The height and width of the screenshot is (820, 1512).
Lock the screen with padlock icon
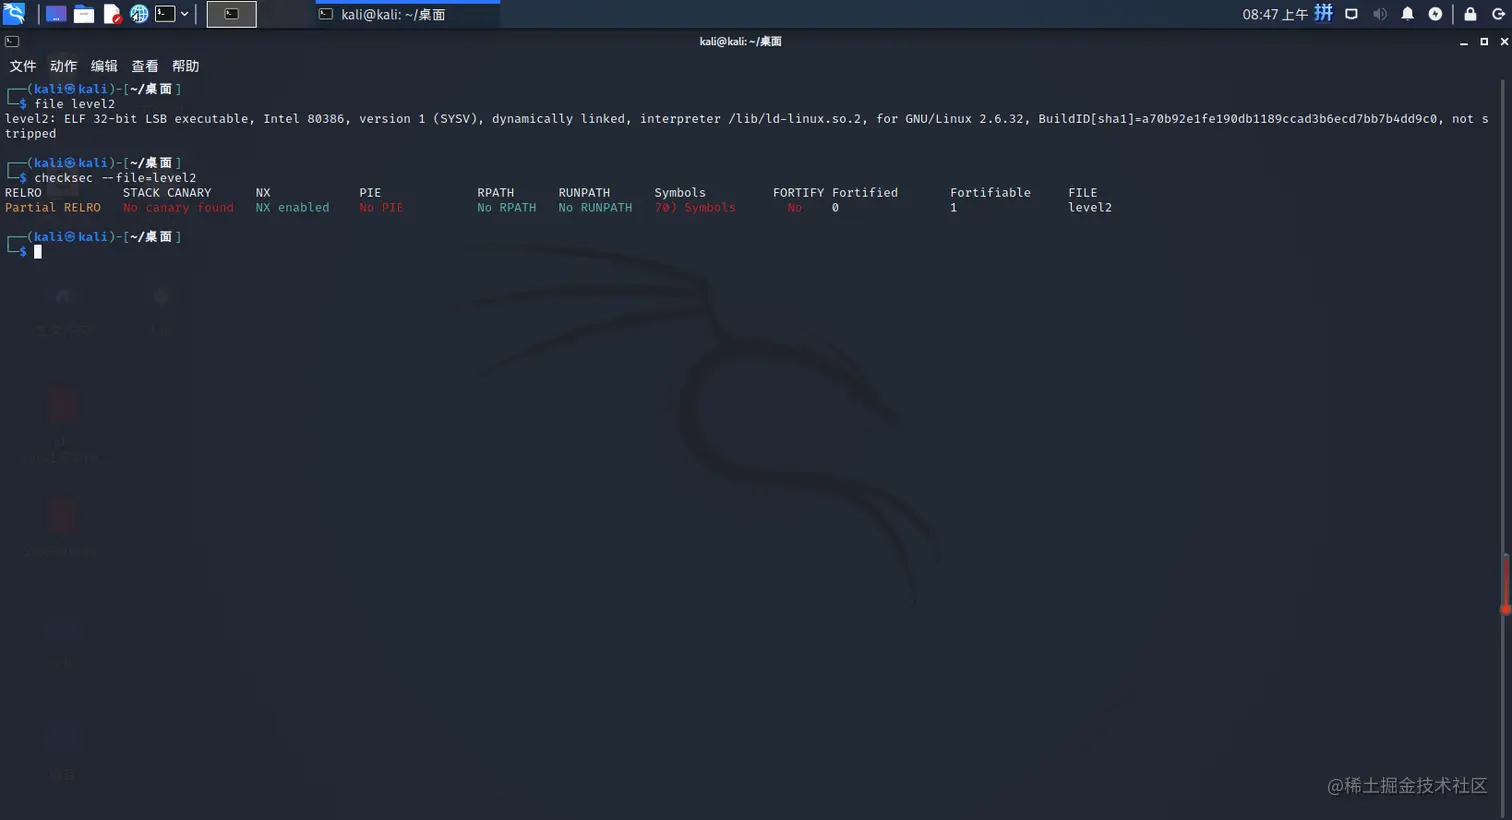(x=1470, y=14)
